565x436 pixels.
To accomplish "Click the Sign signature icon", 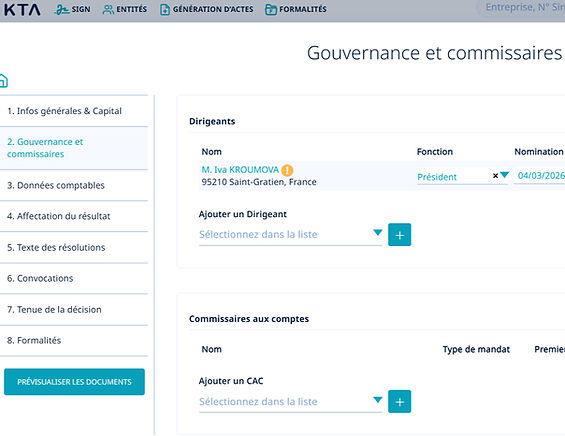I will click(62, 10).
